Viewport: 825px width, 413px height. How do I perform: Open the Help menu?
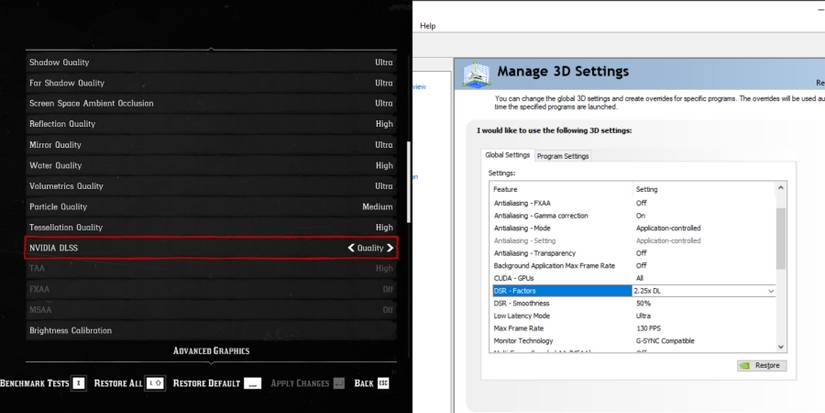pos(428,26)
